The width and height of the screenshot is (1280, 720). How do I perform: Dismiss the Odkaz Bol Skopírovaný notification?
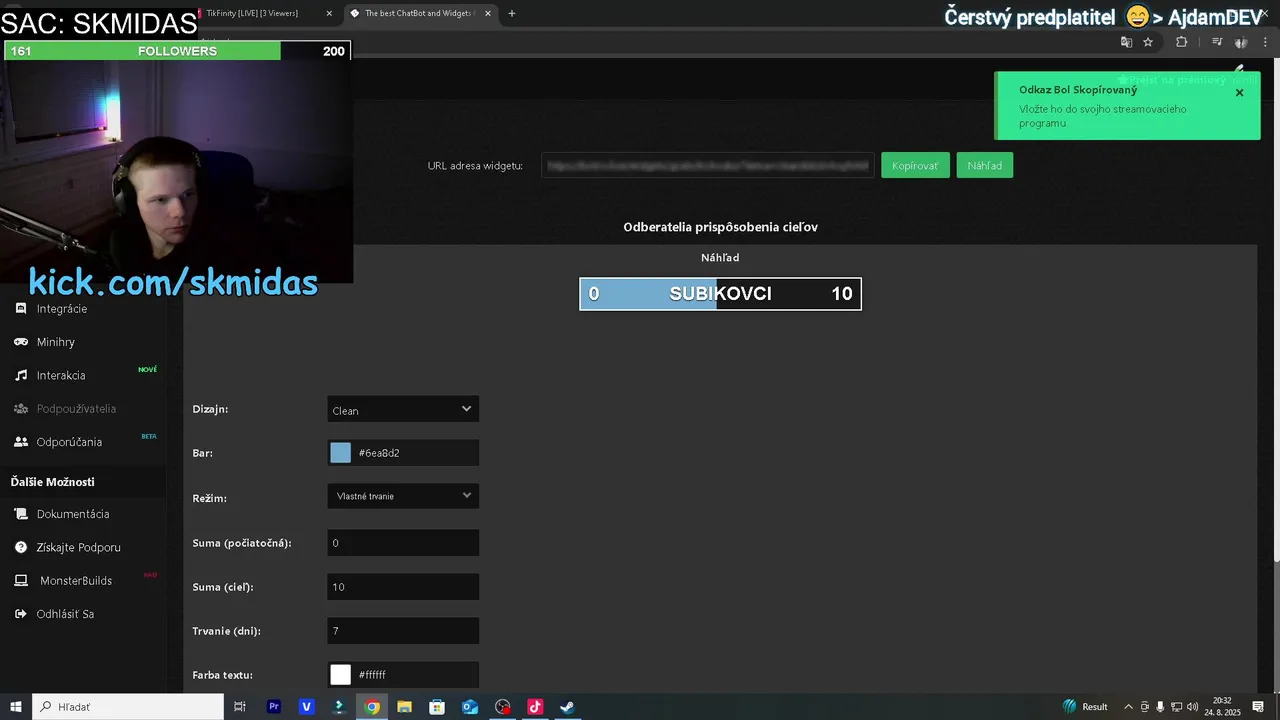point(1239,92)
